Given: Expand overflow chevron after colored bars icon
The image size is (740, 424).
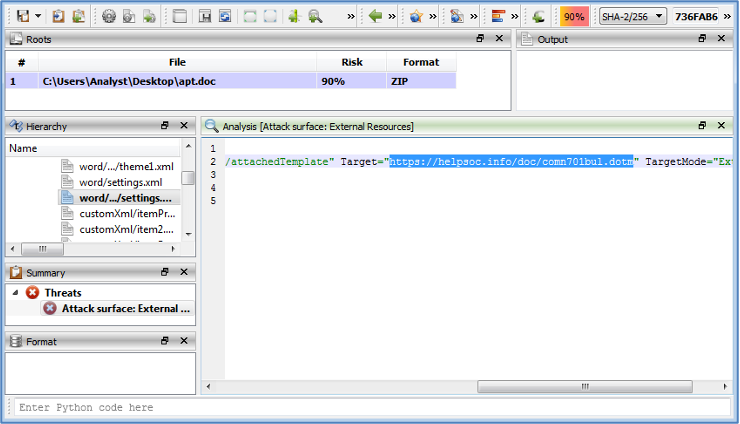Looking at the screenshot, I should [514, 17].
